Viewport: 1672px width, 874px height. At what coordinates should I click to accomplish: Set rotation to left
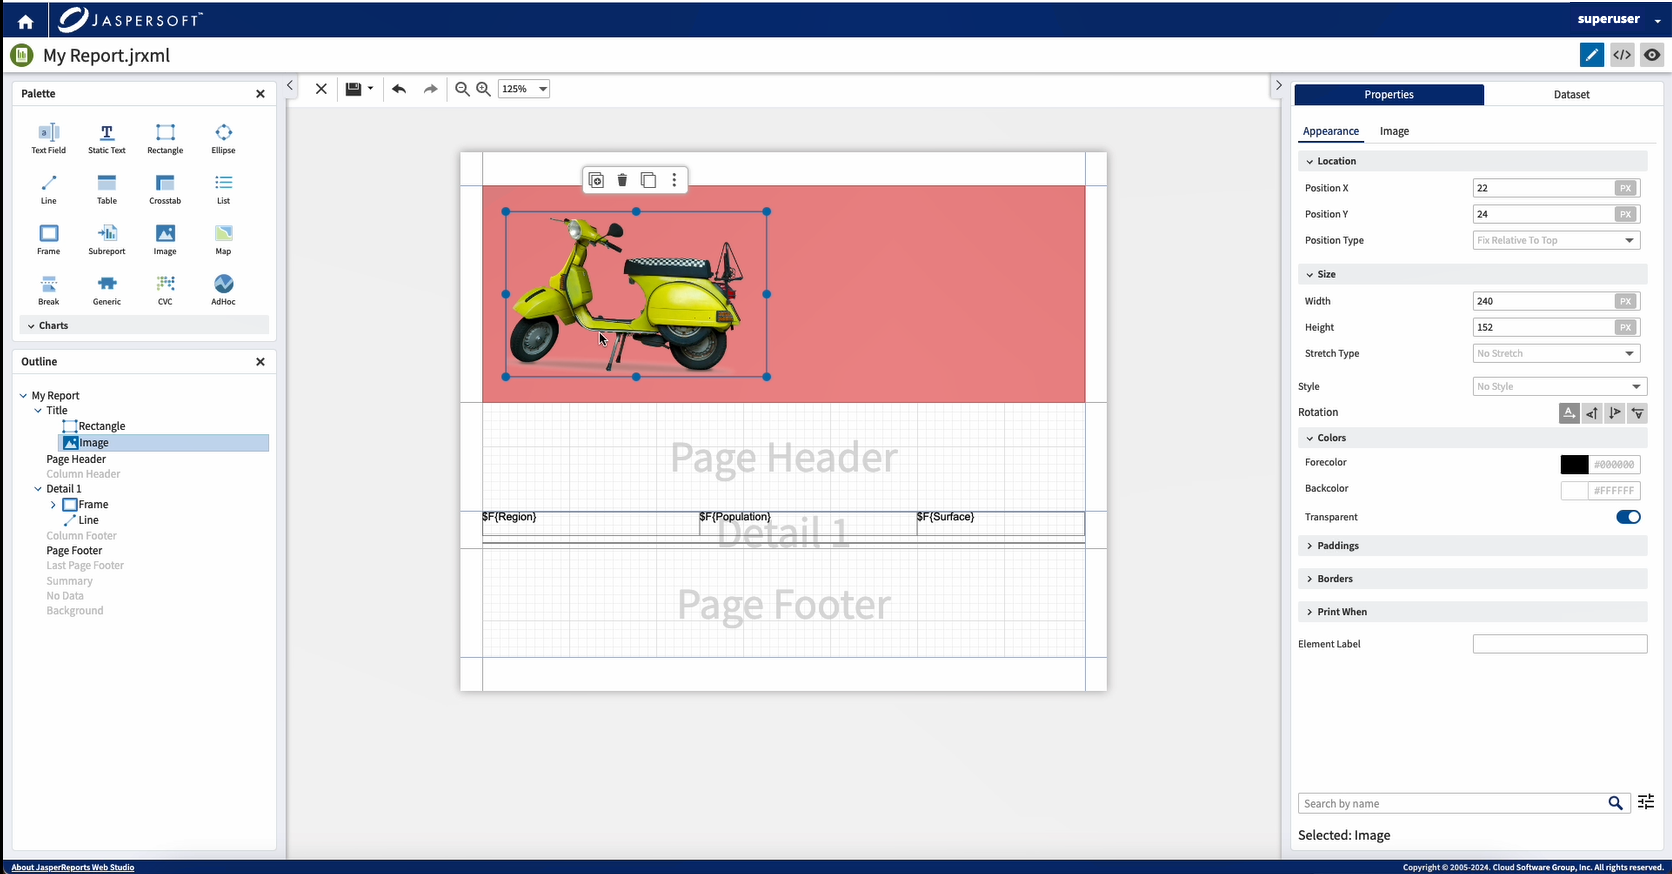1592,412
